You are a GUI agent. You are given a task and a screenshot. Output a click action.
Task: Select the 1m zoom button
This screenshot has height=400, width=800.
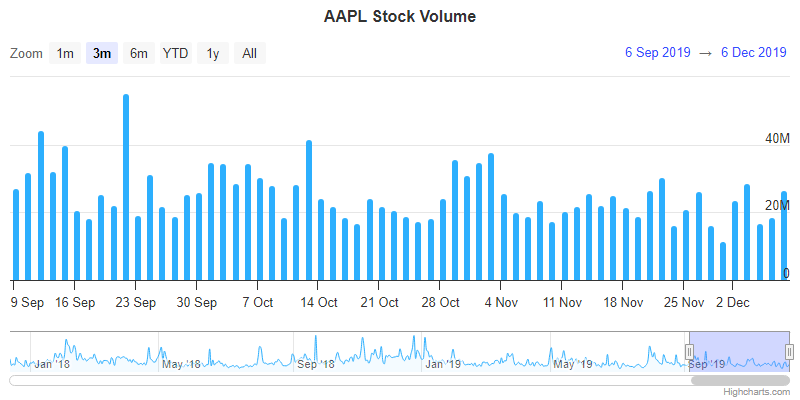coord(65,53)
